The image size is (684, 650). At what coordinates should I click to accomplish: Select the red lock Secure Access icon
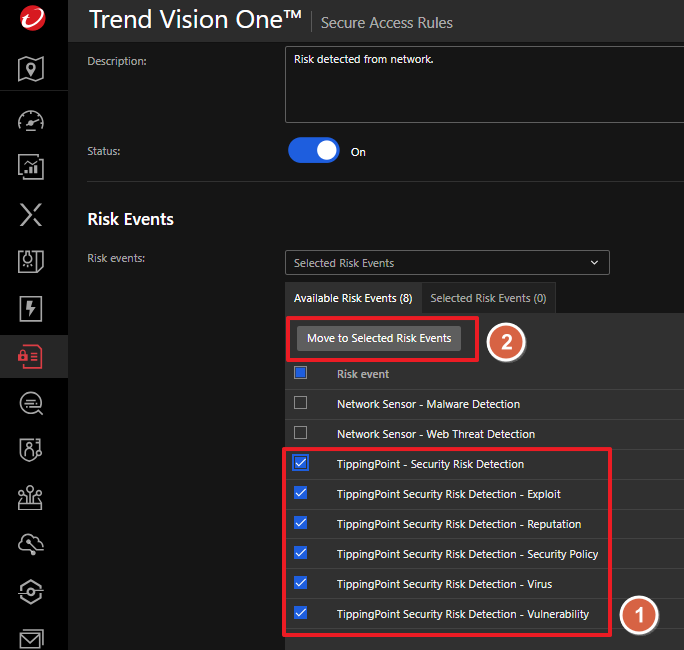coord(32,357)
